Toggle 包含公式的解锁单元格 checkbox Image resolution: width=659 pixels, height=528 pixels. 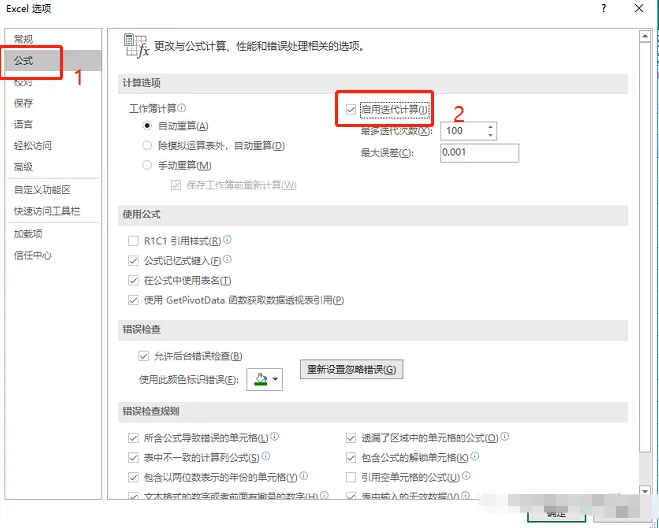tap(351, 457)
